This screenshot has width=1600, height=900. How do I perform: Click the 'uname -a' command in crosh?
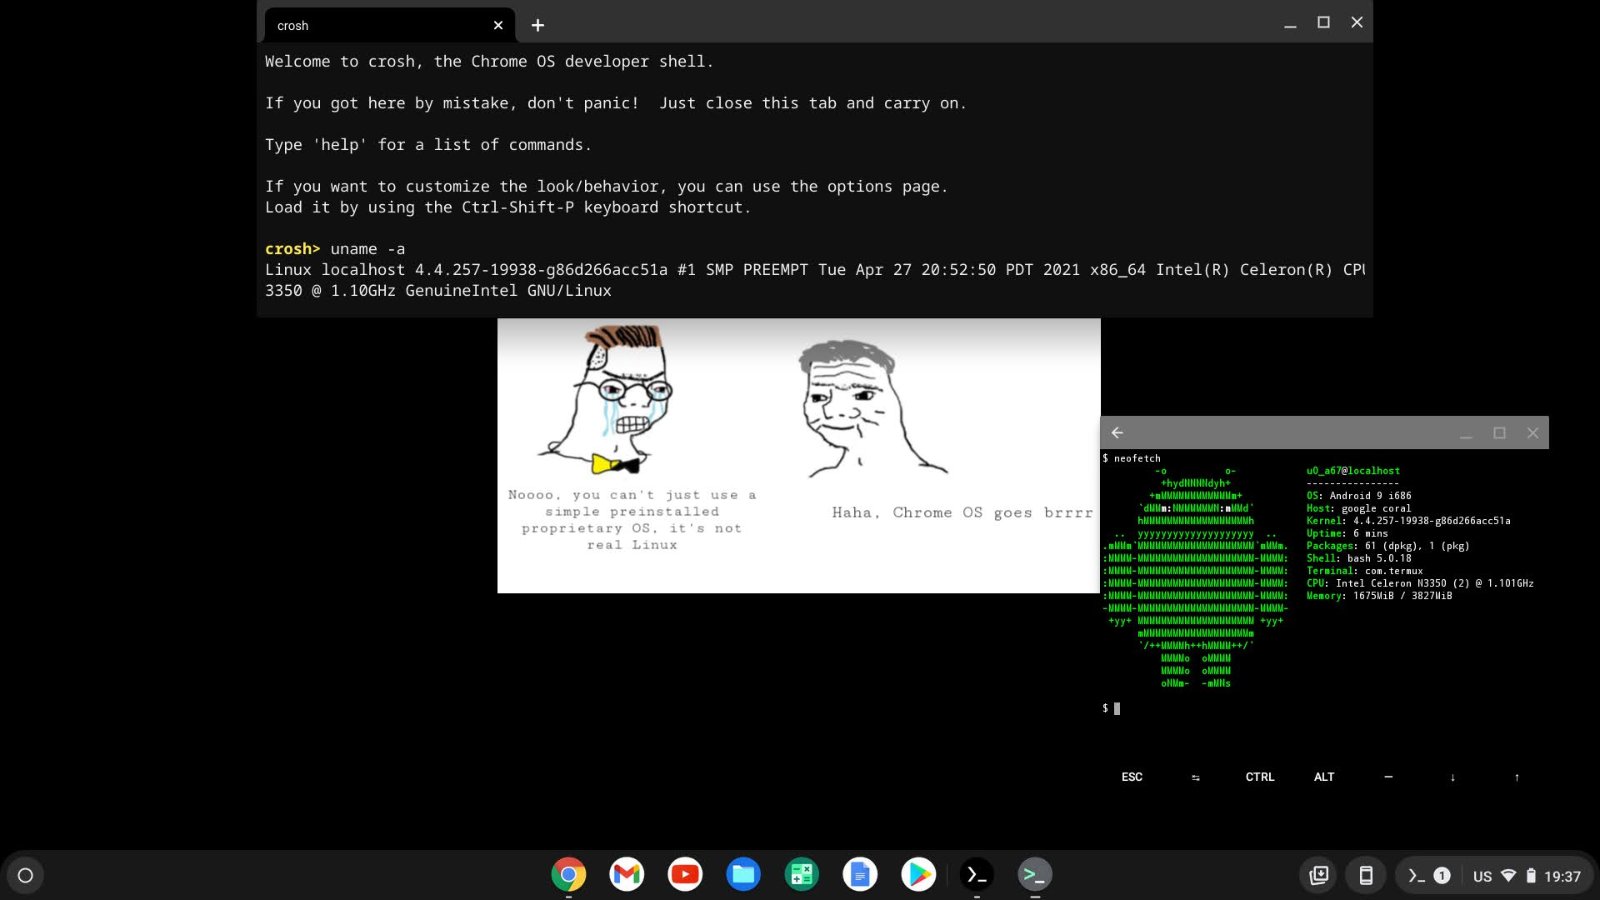click(368, 249)
